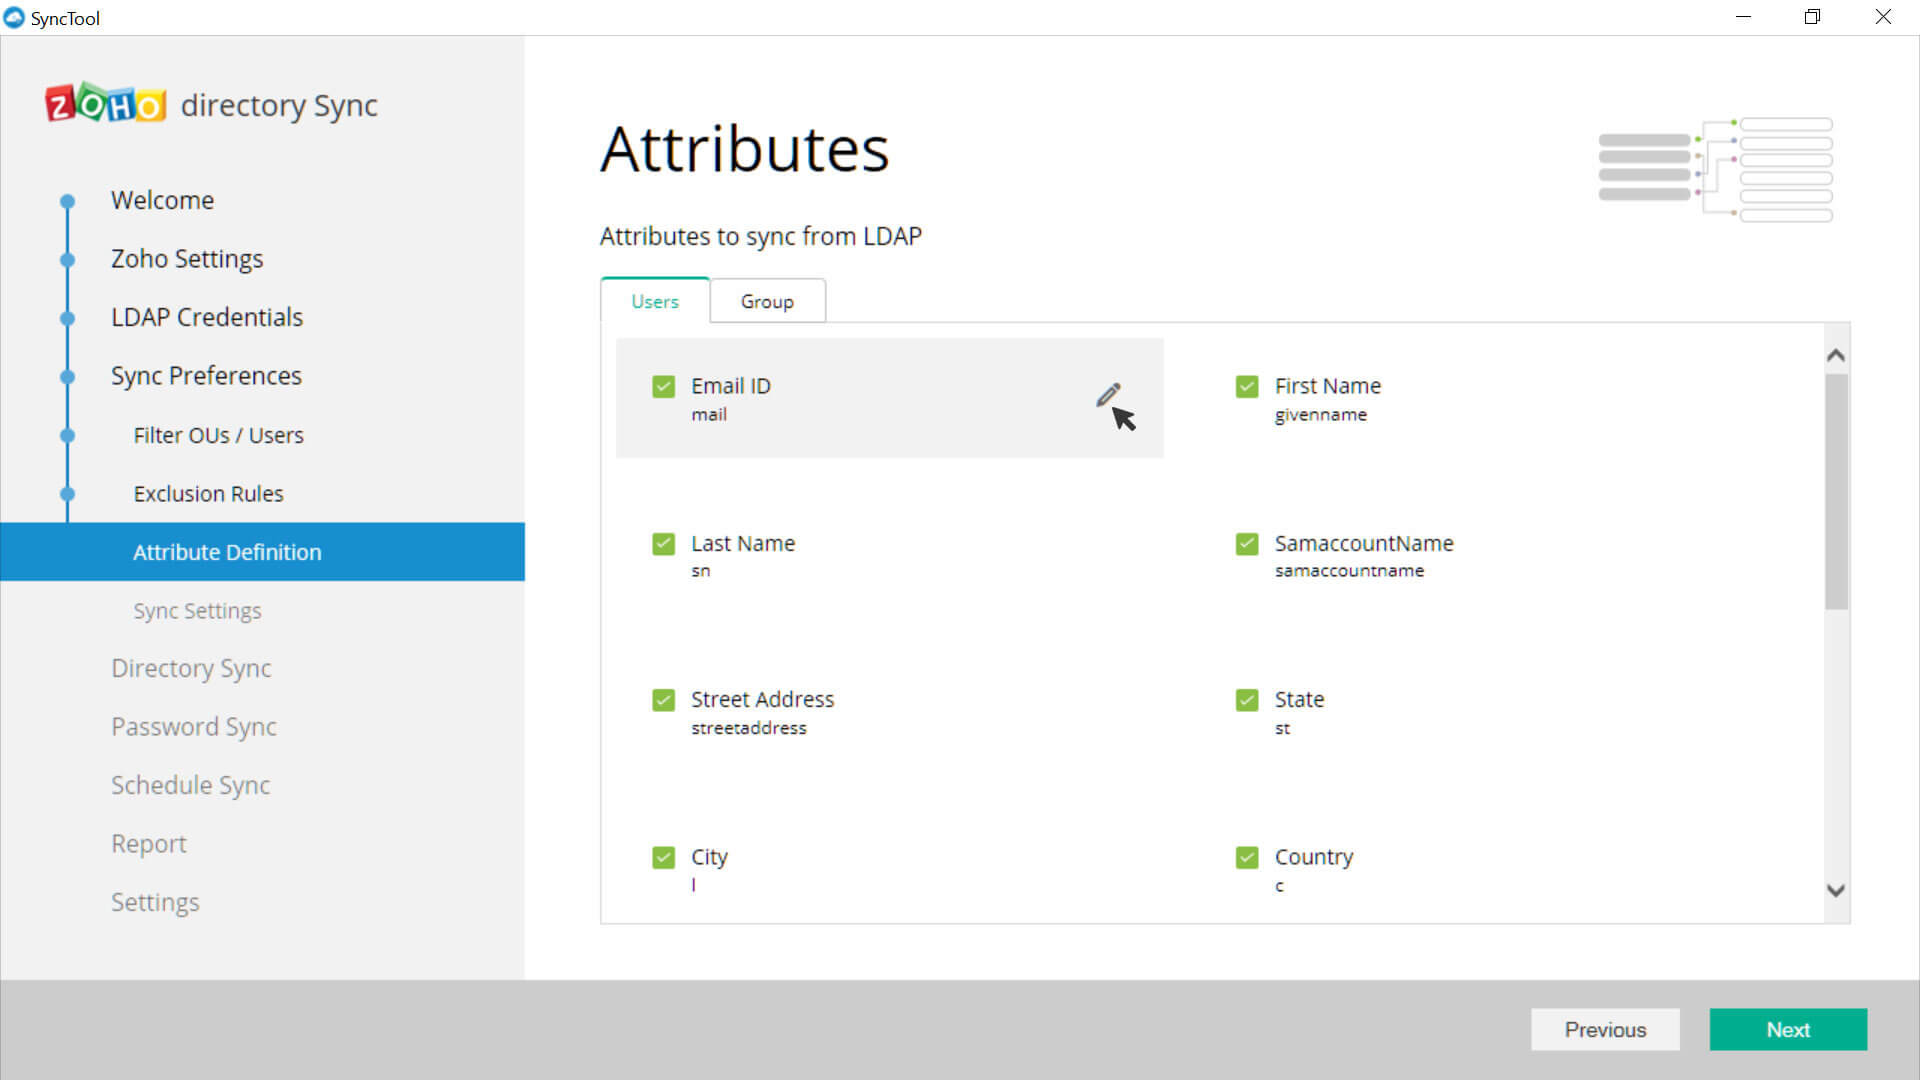Click the SyncTool cloud icon in title bar
The image size is (1920, 1080).
14,18
